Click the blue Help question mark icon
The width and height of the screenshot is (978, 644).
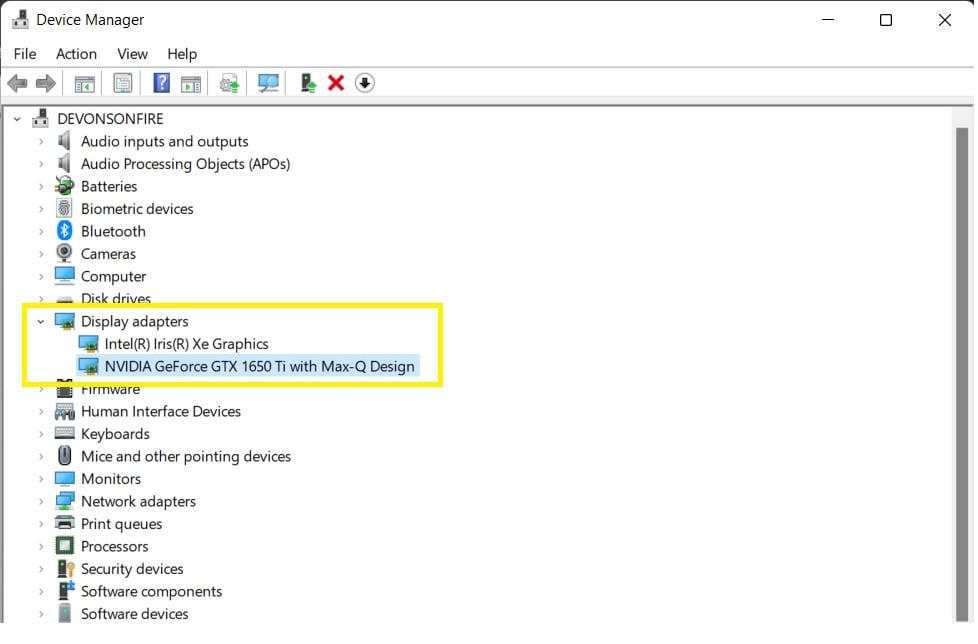point(160,83)
